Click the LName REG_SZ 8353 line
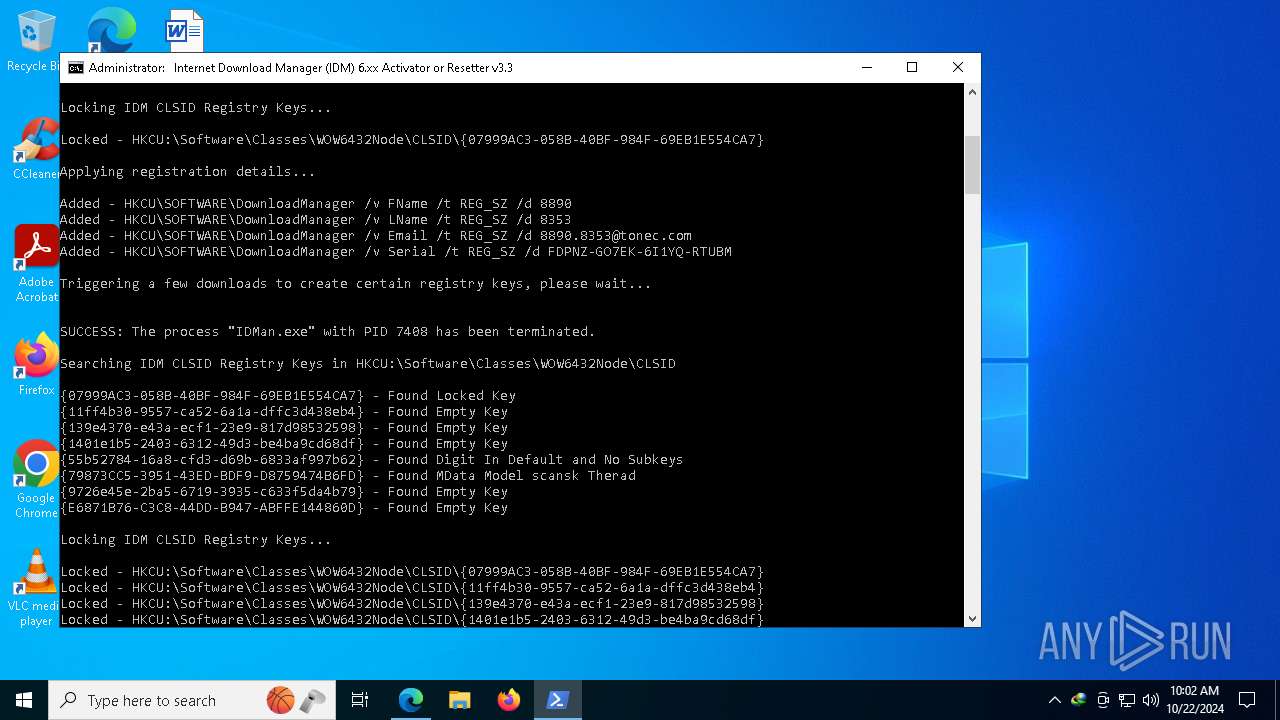Screen dimensions: 1280x720 (316, 220)
